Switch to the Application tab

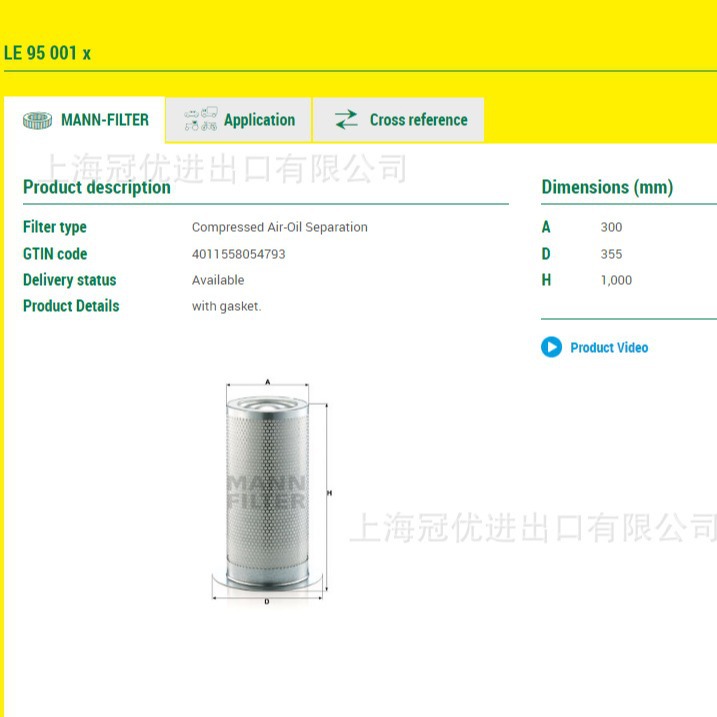coord(238,120)
